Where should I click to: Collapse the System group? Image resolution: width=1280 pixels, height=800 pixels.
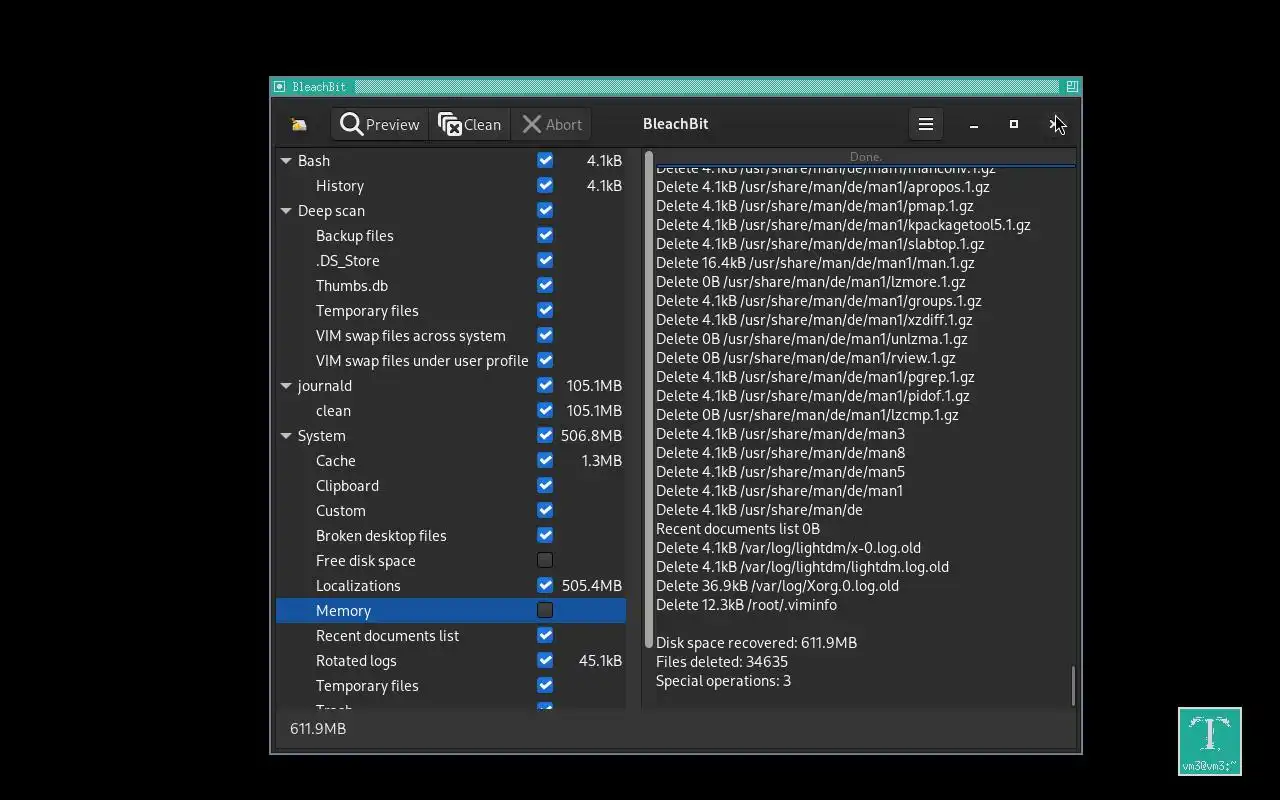286,435
